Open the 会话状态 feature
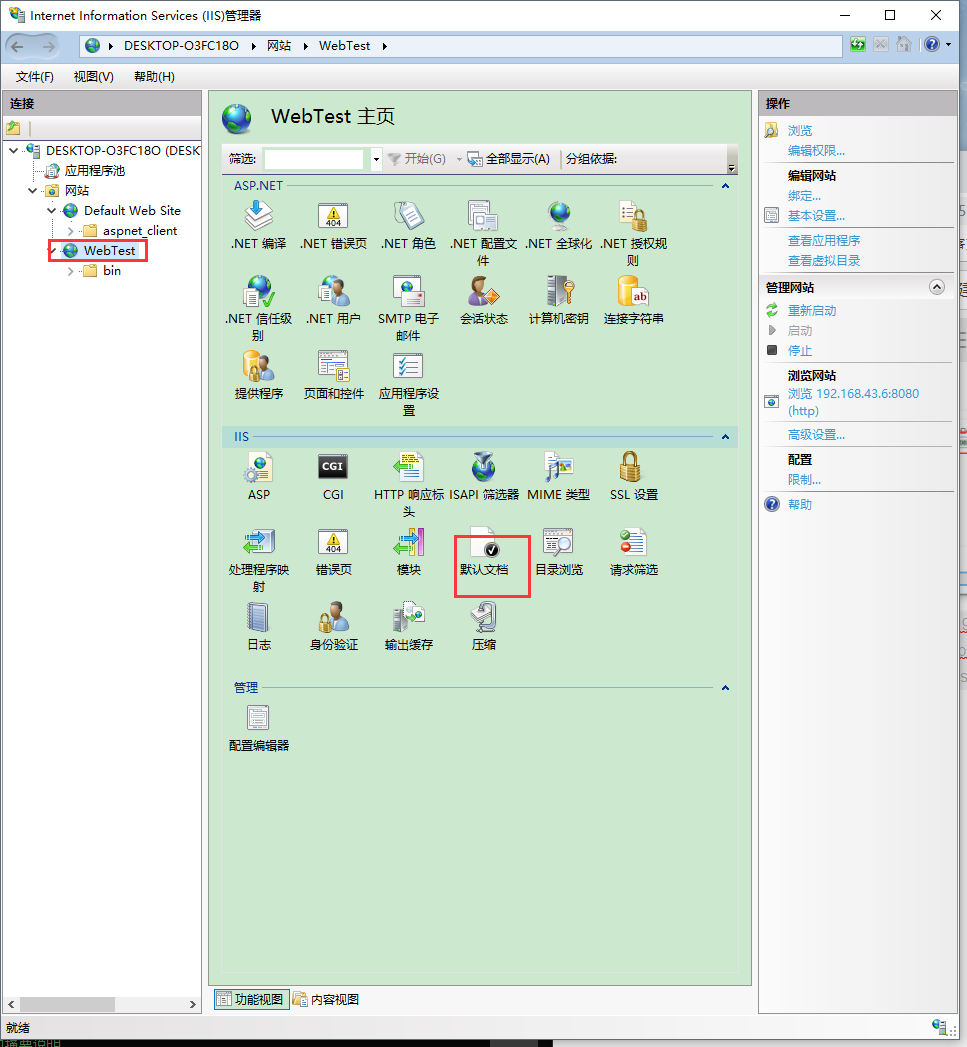This screenshot has width=967, height=1047. point(483,300)
